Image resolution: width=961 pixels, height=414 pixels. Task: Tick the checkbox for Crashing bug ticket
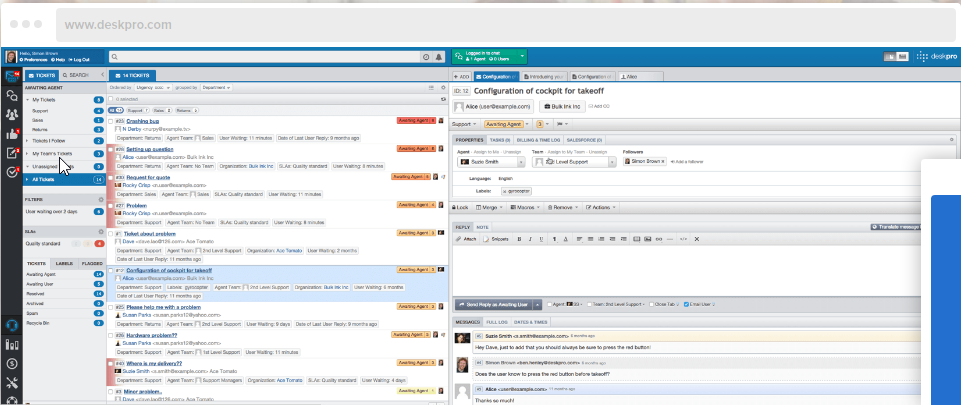point(110,120)
